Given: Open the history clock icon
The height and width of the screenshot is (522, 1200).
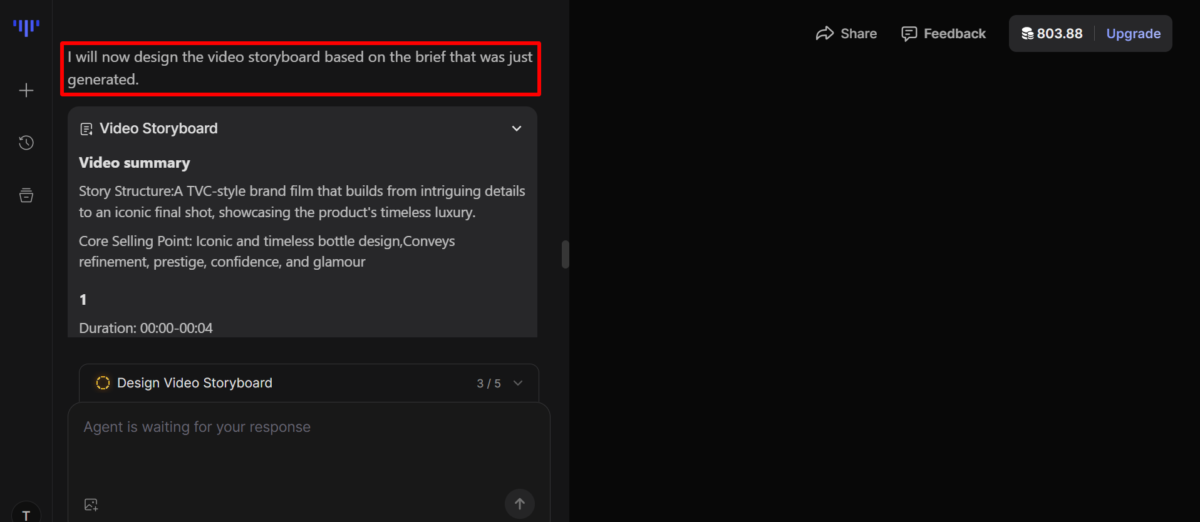Looking at the screenshot, I should tap(26, 143).
